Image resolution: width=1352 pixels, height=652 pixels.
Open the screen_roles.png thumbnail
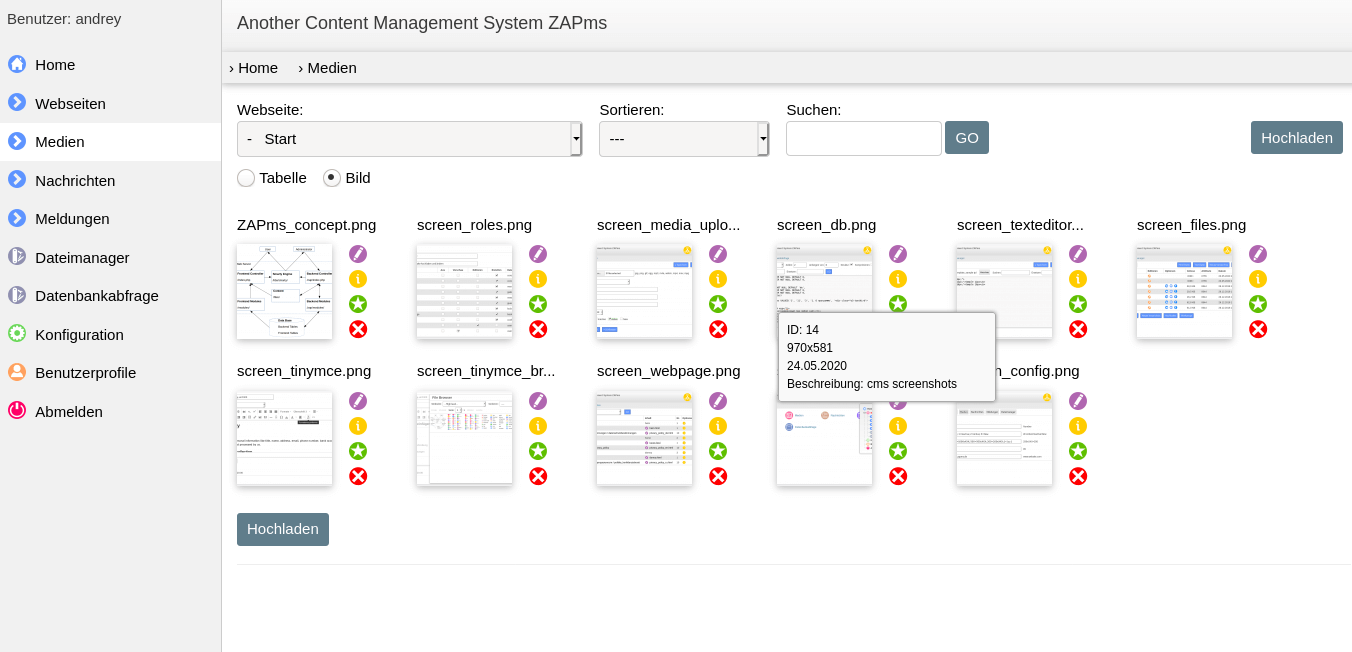click(x=465, y=291)
